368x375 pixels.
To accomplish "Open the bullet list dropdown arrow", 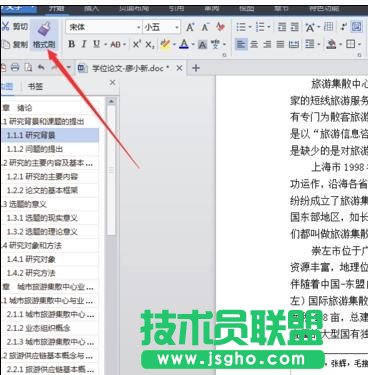I will [x=250, y=27].
